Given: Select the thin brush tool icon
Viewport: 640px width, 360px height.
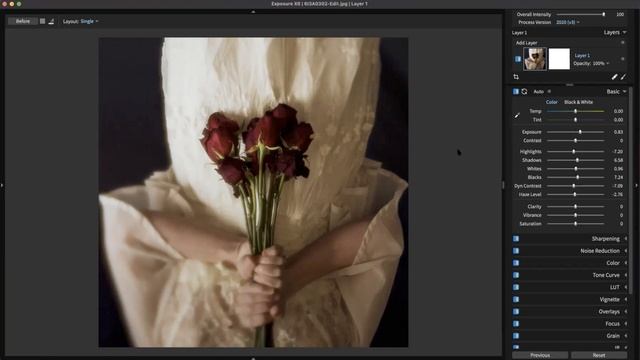Looking at the screenshot, I should [x=623, y=77].
